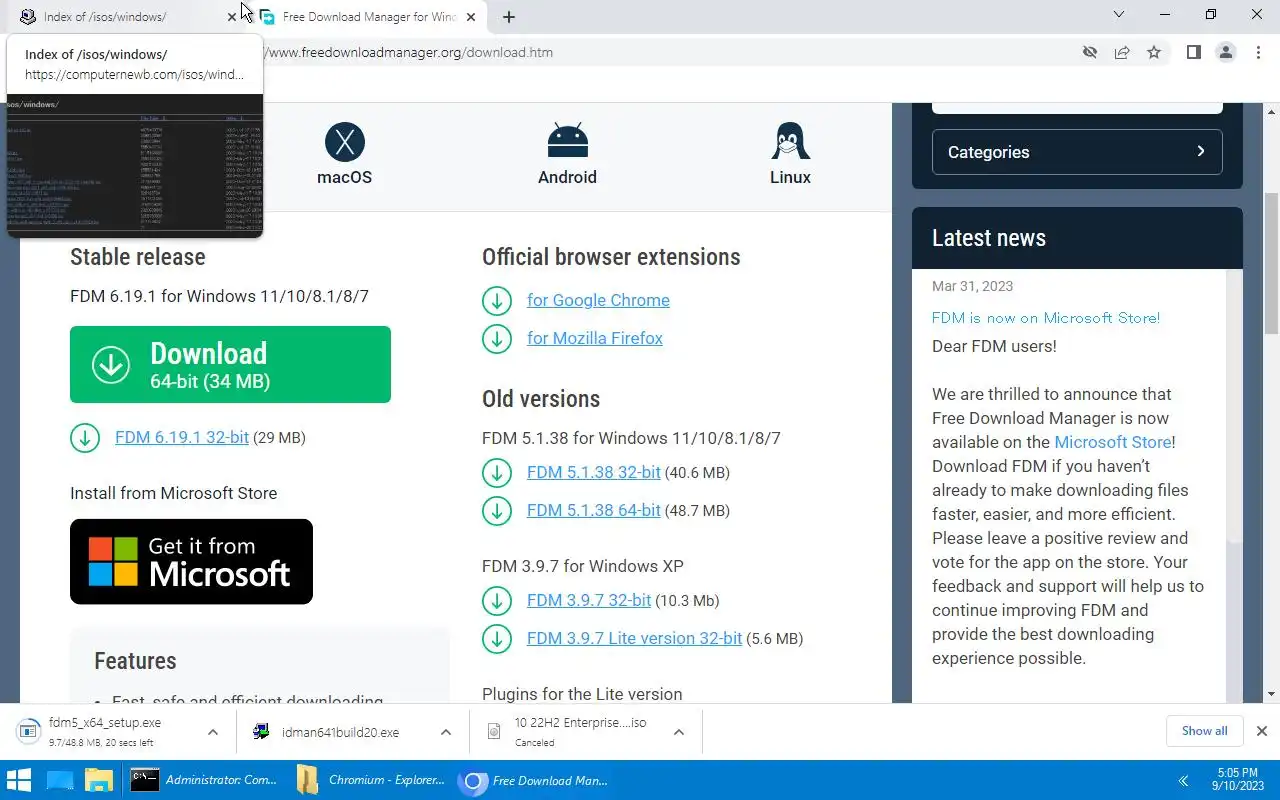Open the tab search dropdown
The height and width of the screenshot is (800, 1280).
coord(1119,15)
